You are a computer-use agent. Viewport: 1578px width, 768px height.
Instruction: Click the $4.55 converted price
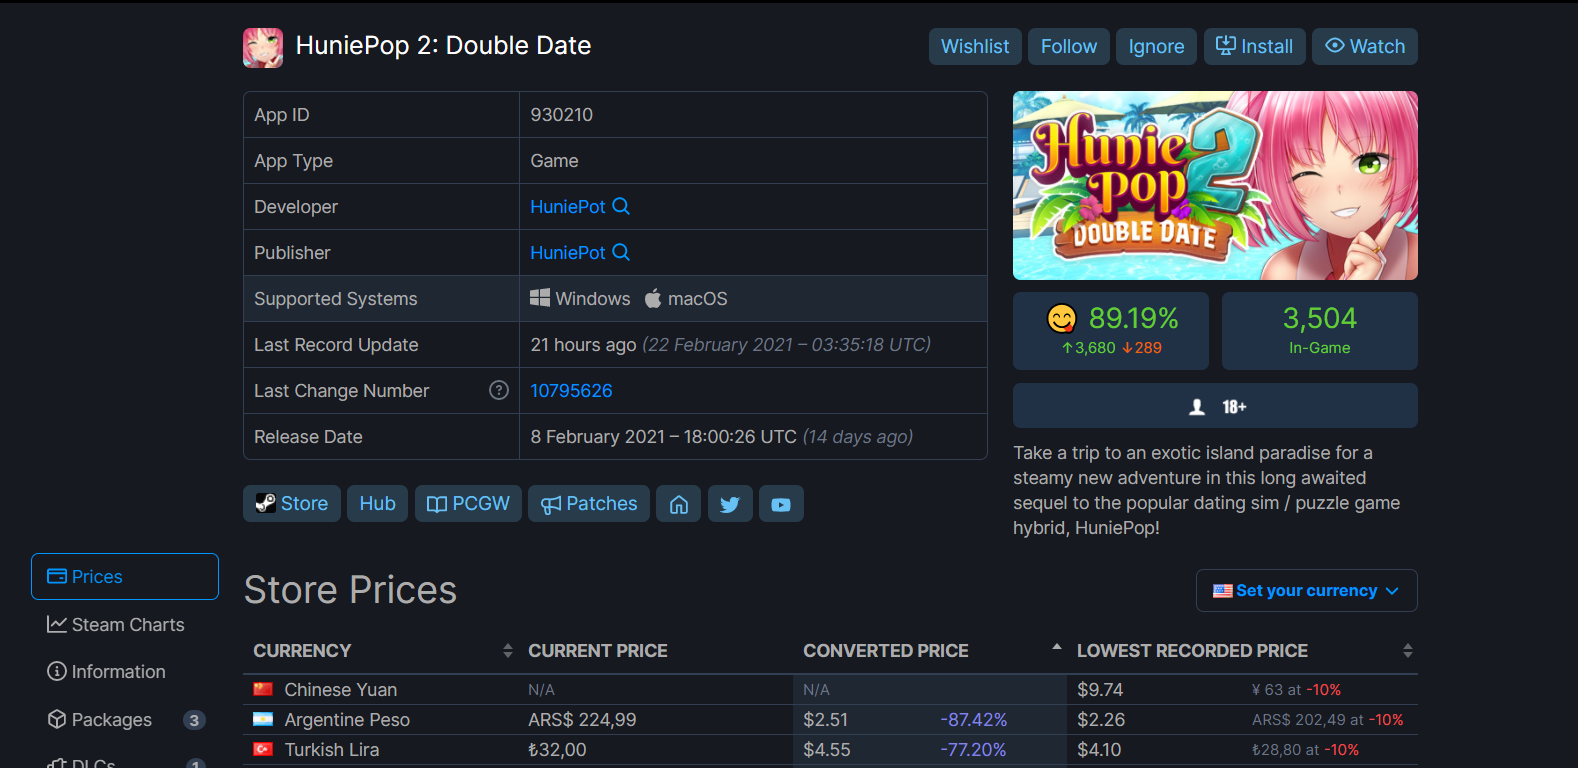(x=827, y=750)
